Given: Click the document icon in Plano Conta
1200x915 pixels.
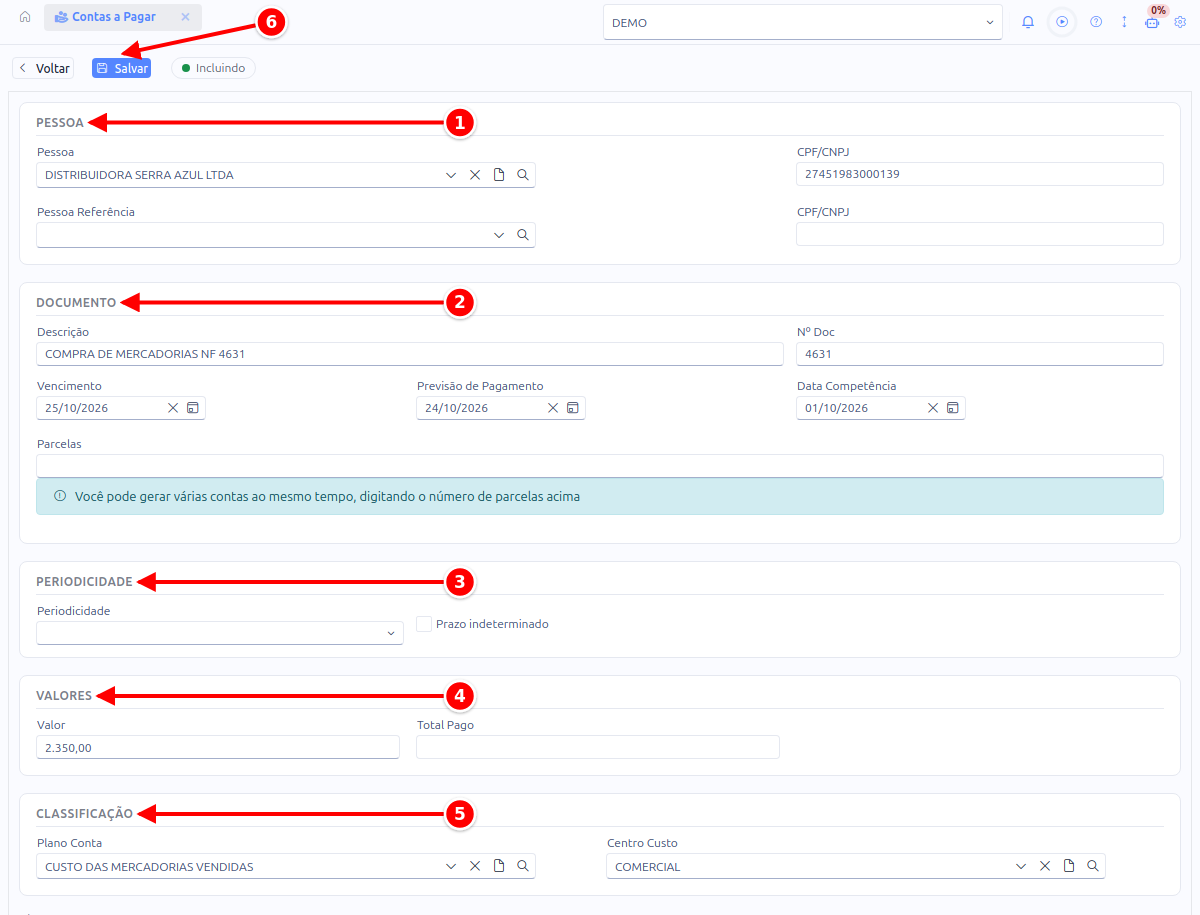Looking at the screenshot, I should click(x=499, y=866).
